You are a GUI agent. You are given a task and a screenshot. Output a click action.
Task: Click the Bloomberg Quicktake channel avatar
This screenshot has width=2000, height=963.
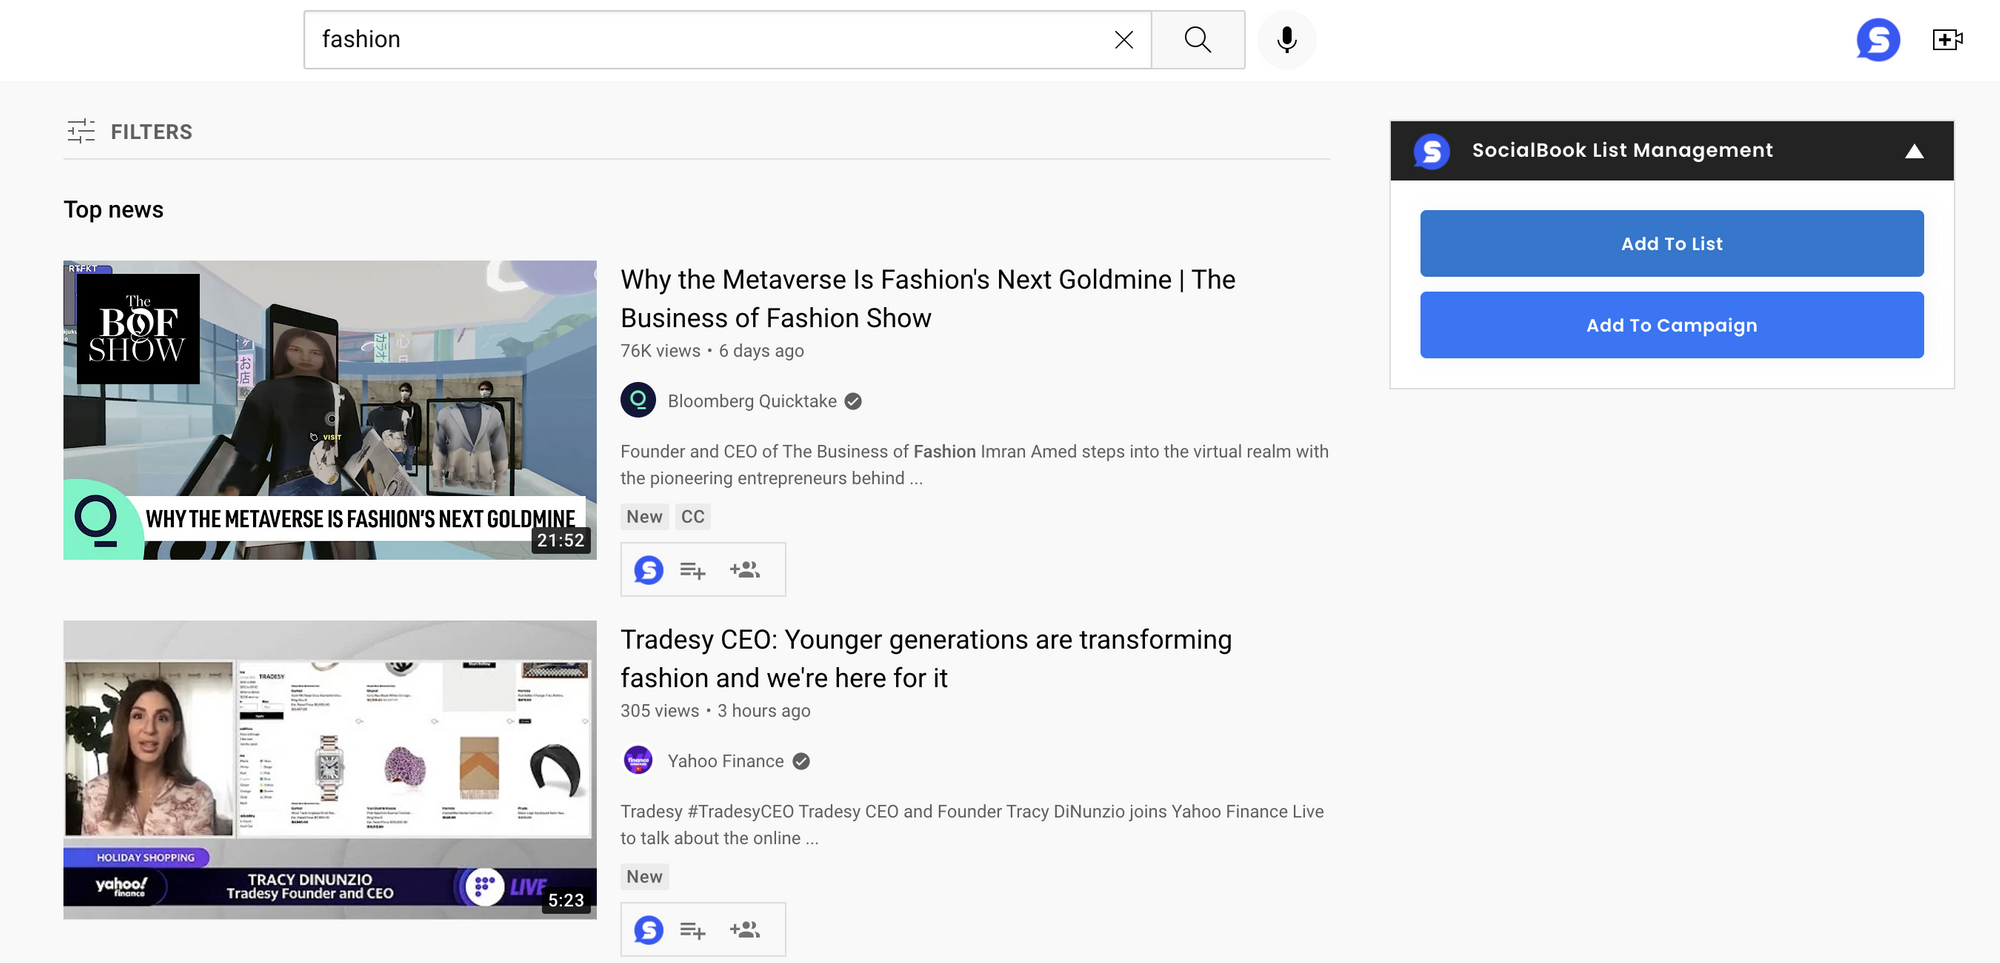pyautogui.click(x=638, y=400)
